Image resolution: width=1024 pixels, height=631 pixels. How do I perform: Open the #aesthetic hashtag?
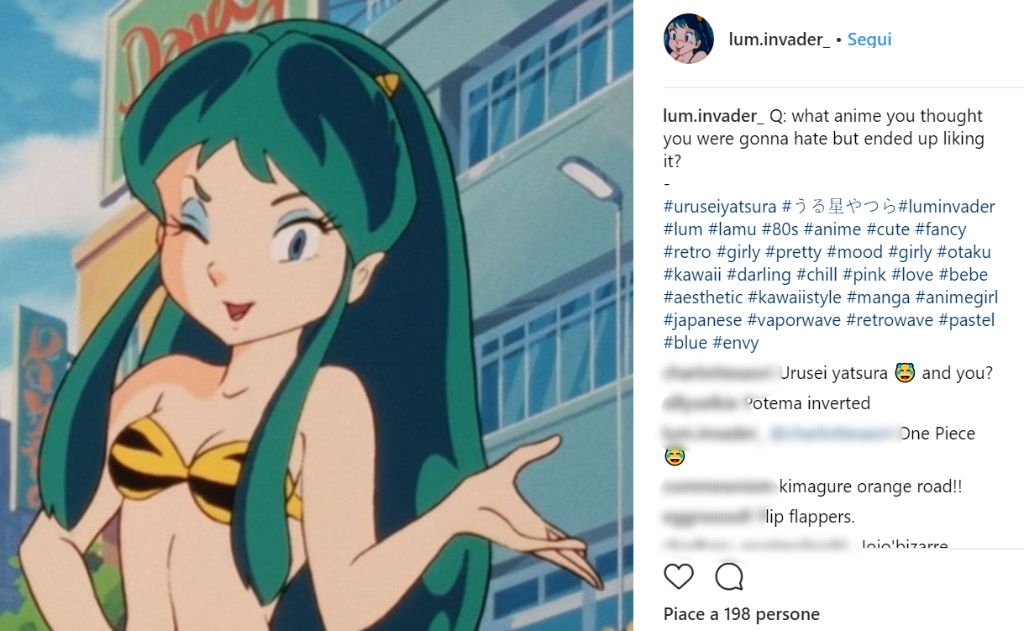coord(703,297)
